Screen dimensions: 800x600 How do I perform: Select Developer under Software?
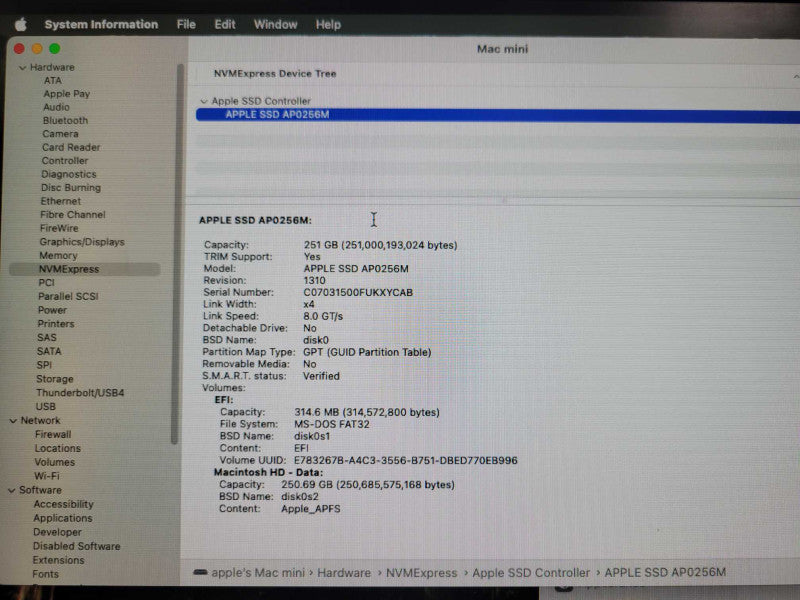[x=57, y=532]
